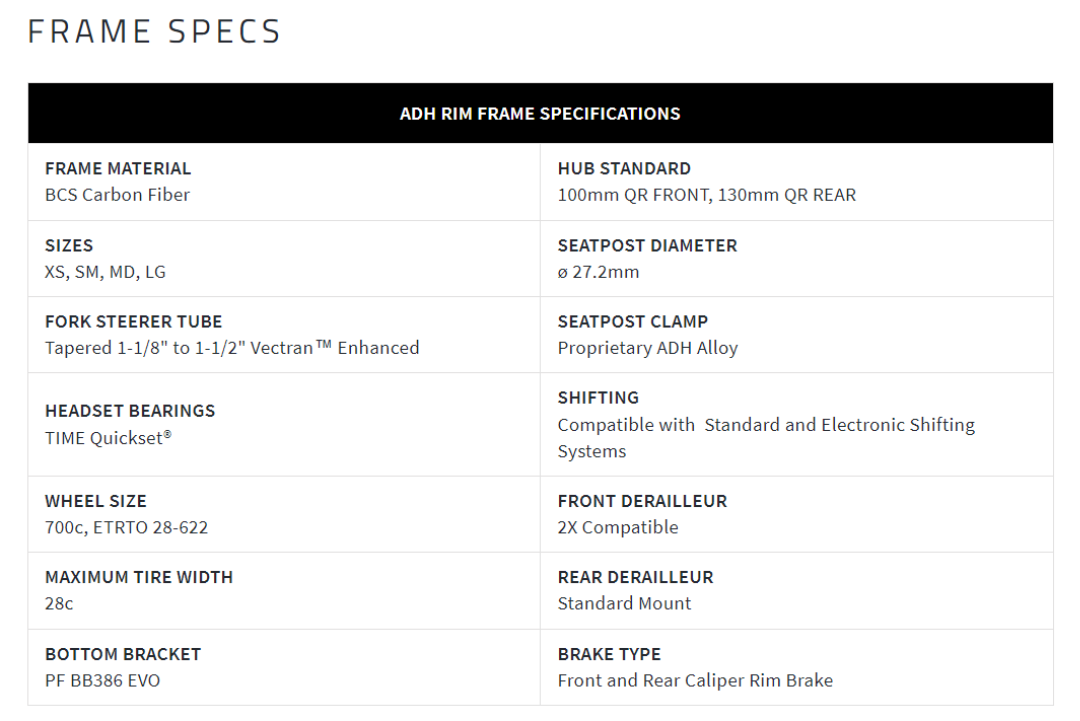Screen dimensions: 1080x721
Task: Click the BCS Carbon Fiber value
Action: click(x=117, y=195)
